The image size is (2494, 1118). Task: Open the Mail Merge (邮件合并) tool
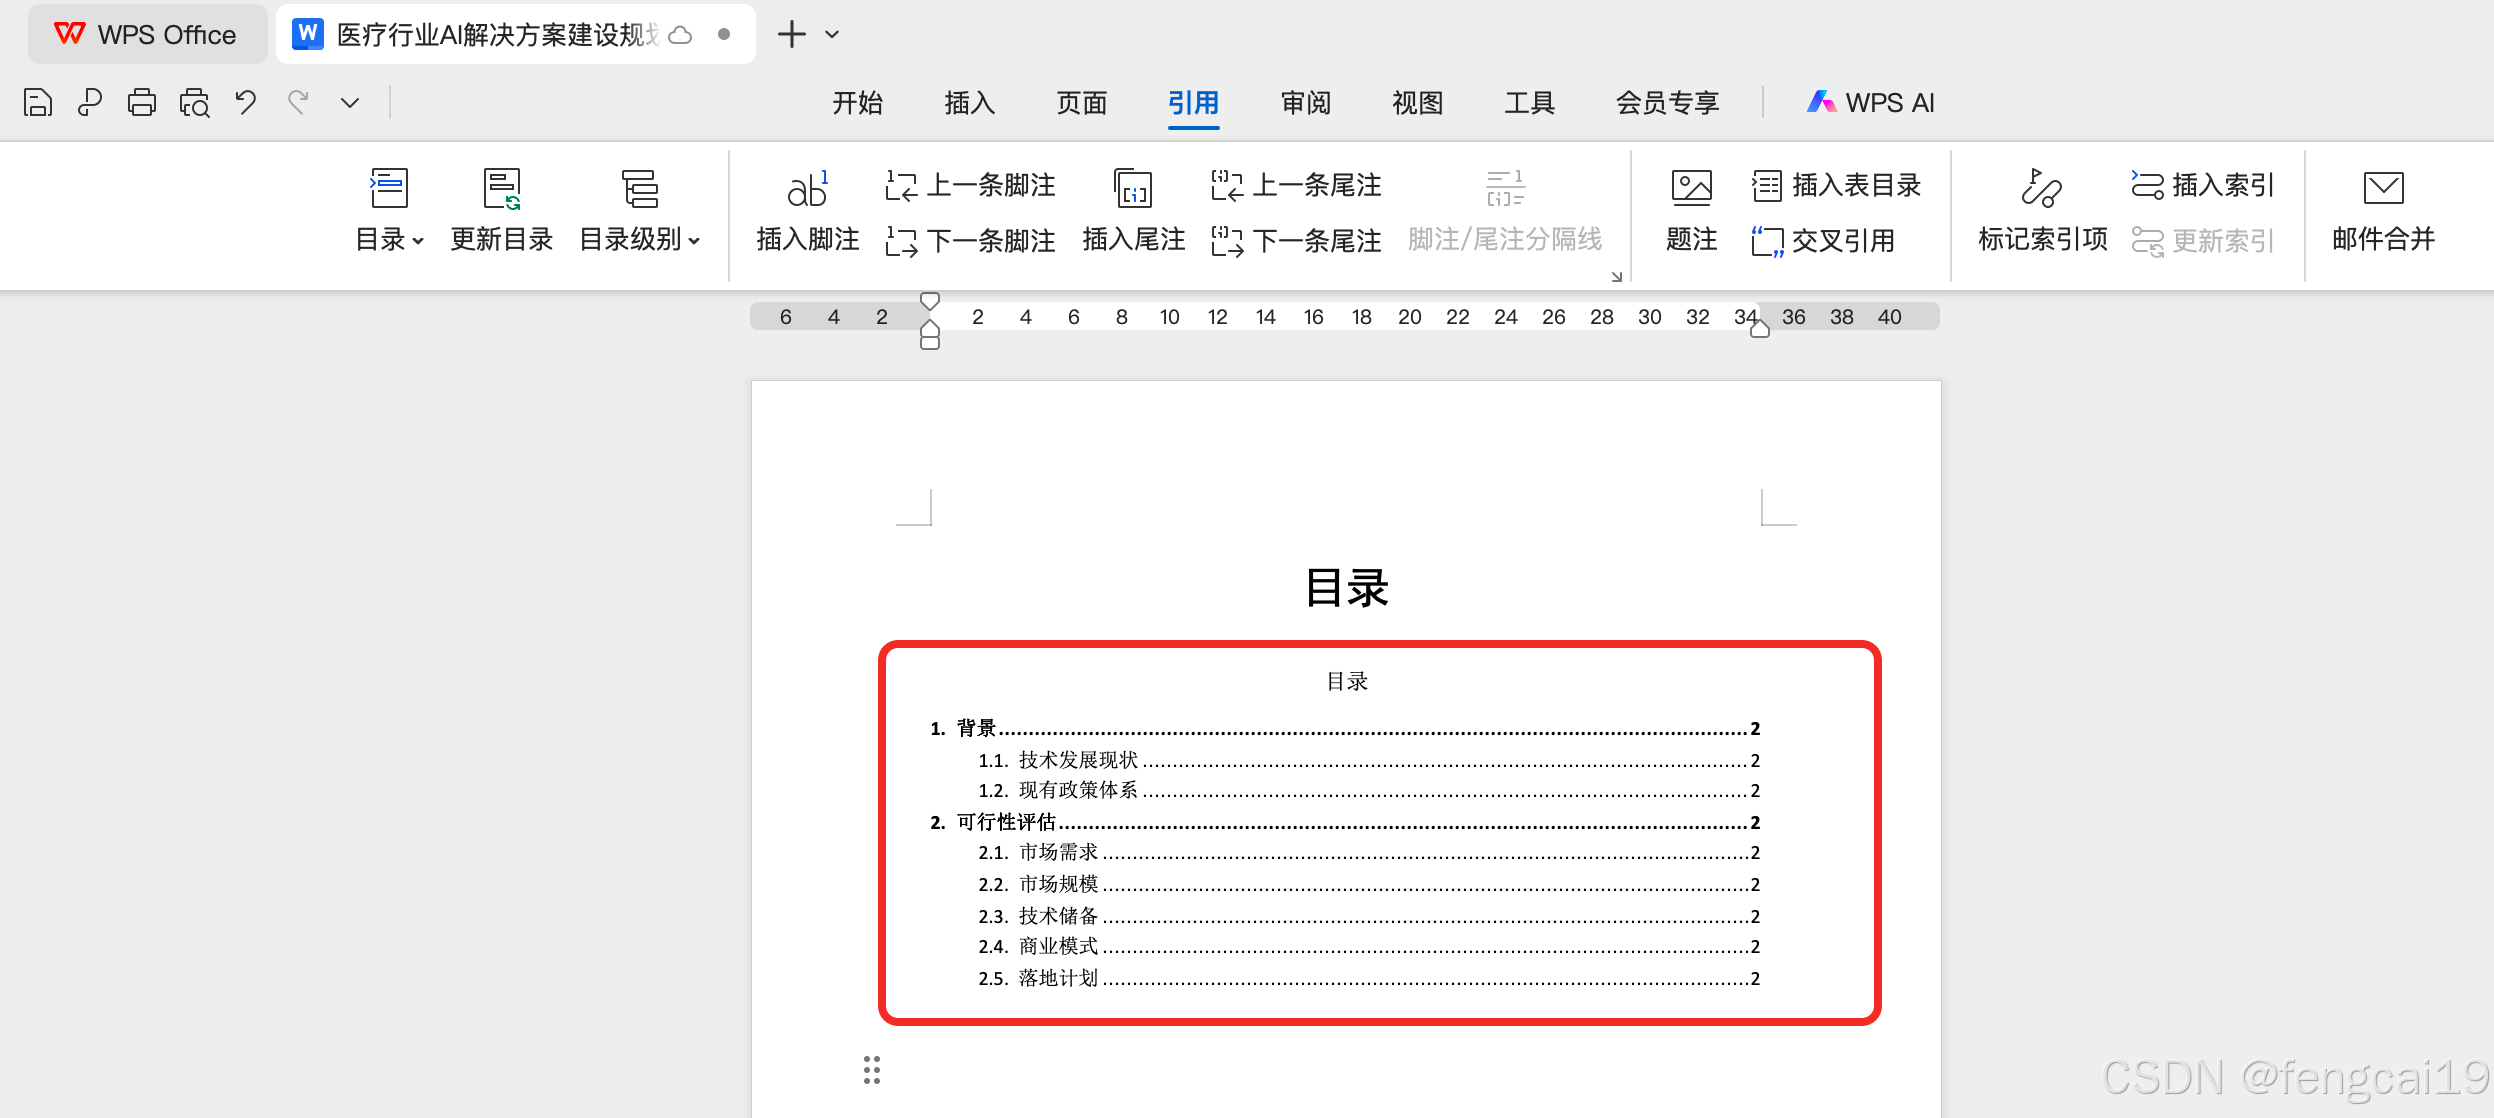pyautogui.click(x=2383, y=189)
